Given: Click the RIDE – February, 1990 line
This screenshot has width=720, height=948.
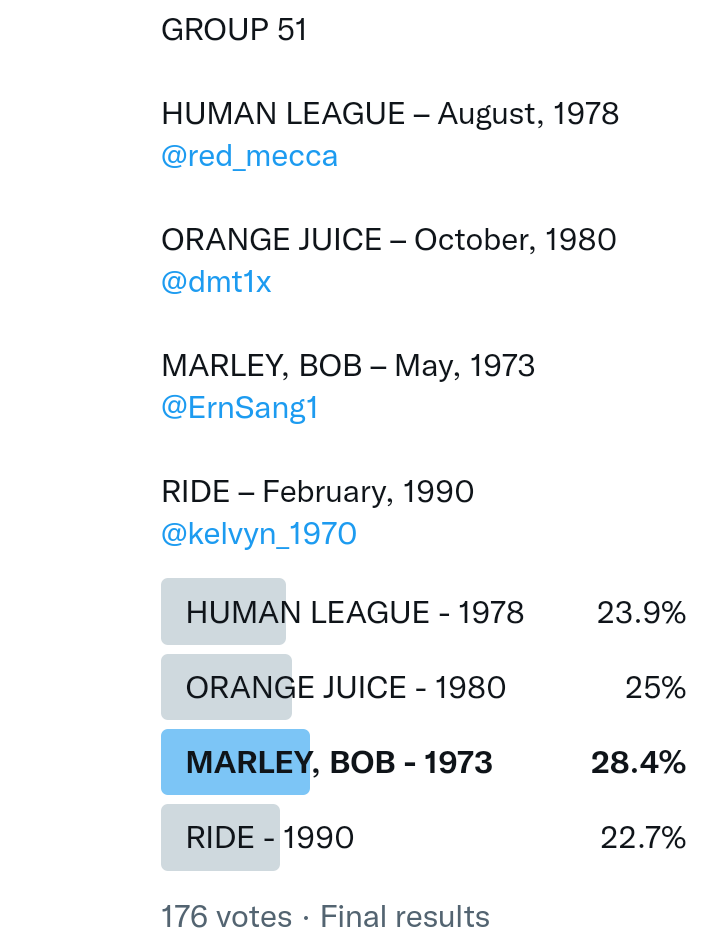Looking at the screenshot, I should pyautogui.click(x=317, y=492).
